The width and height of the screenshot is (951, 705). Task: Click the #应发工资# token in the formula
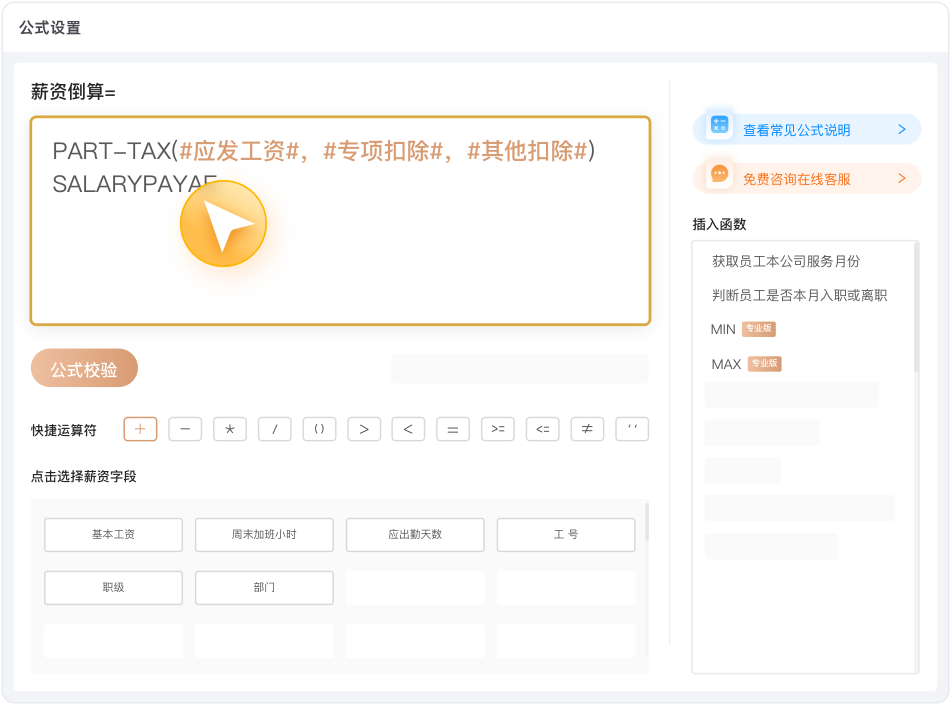240,151
